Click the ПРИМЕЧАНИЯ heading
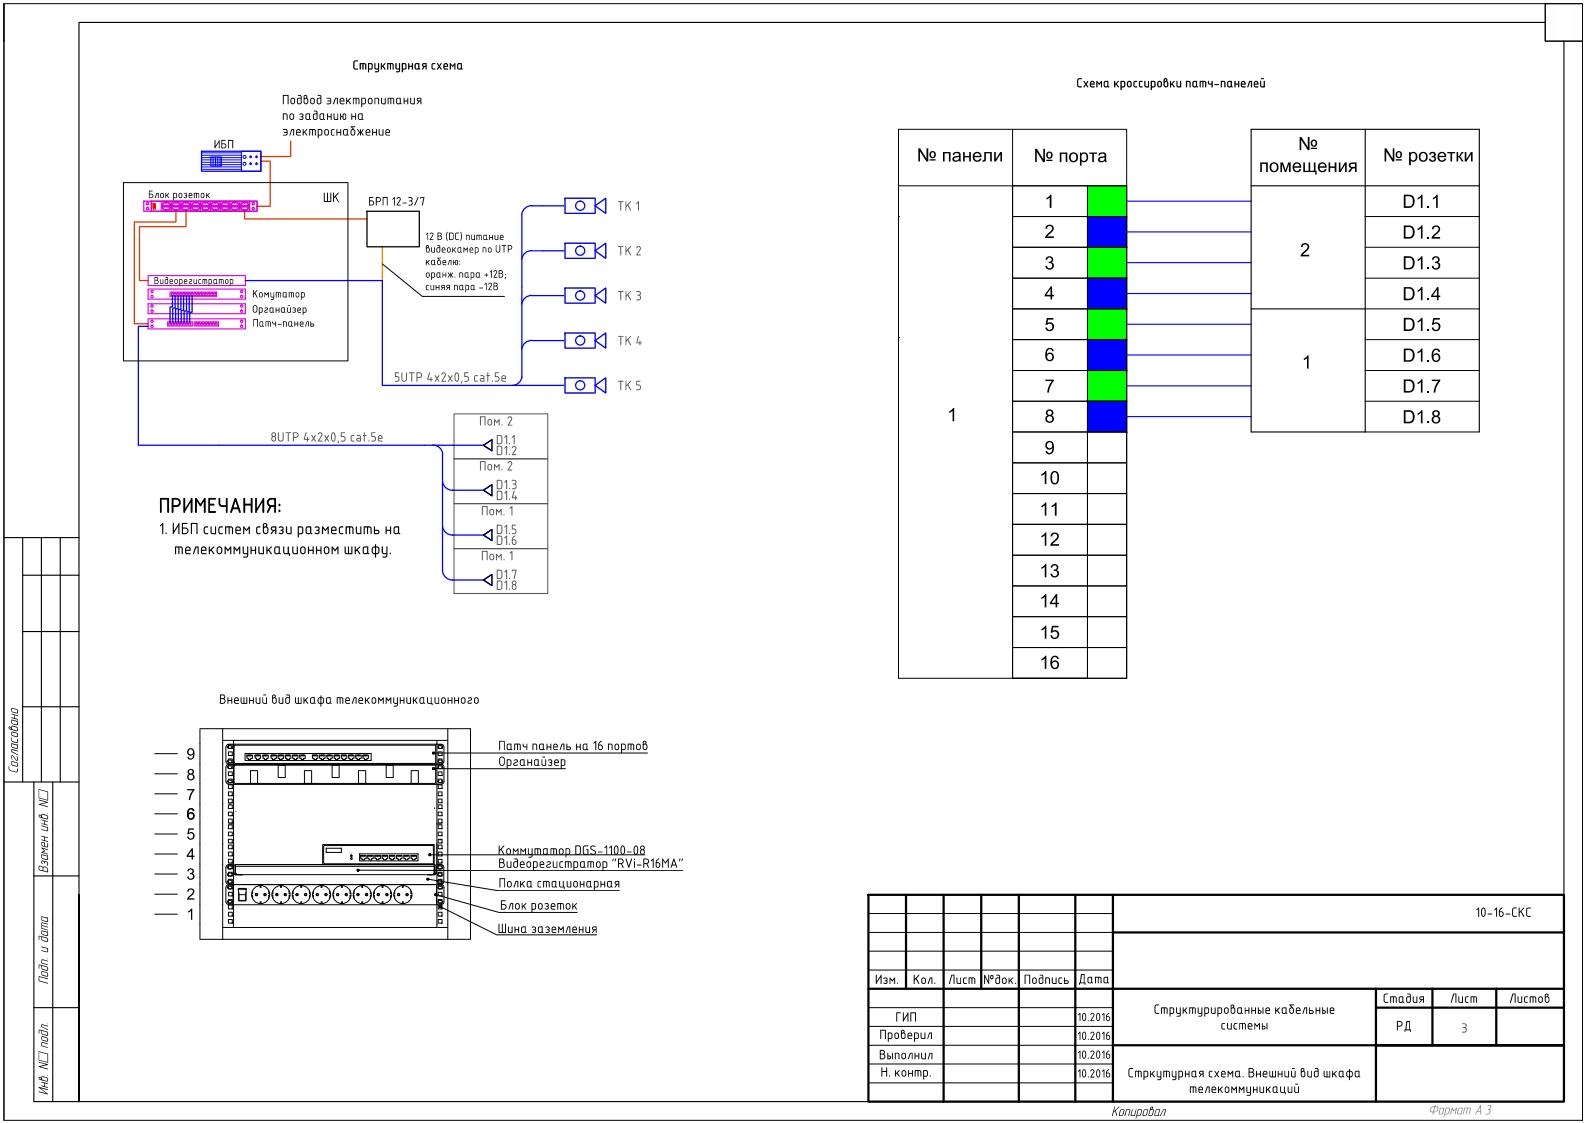Image resolution: width=1588 pixels, height=1123 pixels. click(220, 506)
